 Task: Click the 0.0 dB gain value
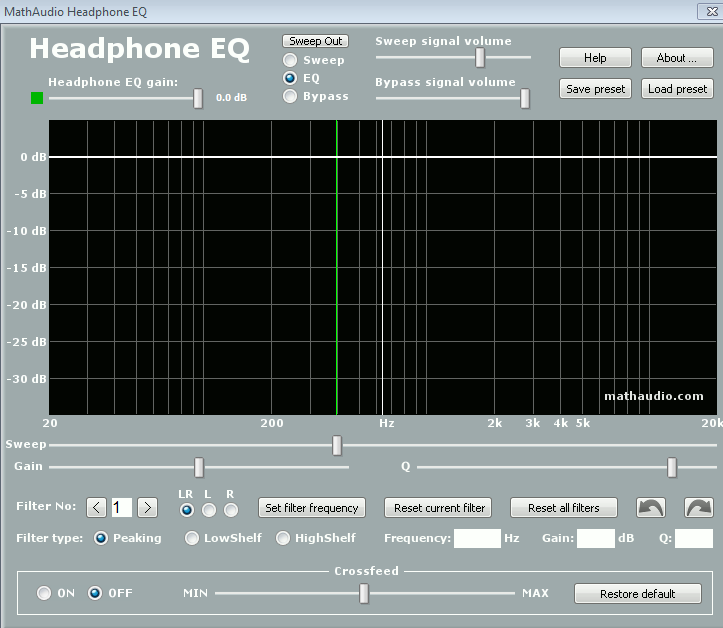tap(231, 98)
